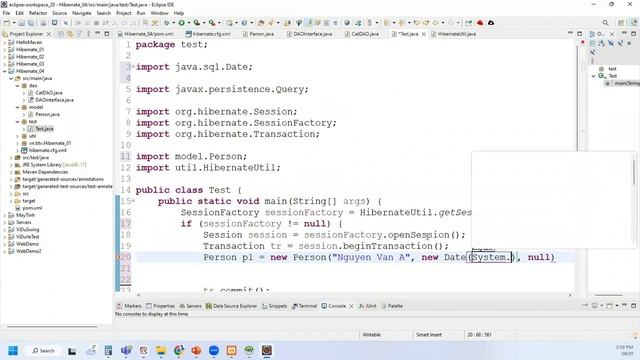Click the New file toolbar icon
Viewport: 640px width, 360px height.
pos(7,23)
